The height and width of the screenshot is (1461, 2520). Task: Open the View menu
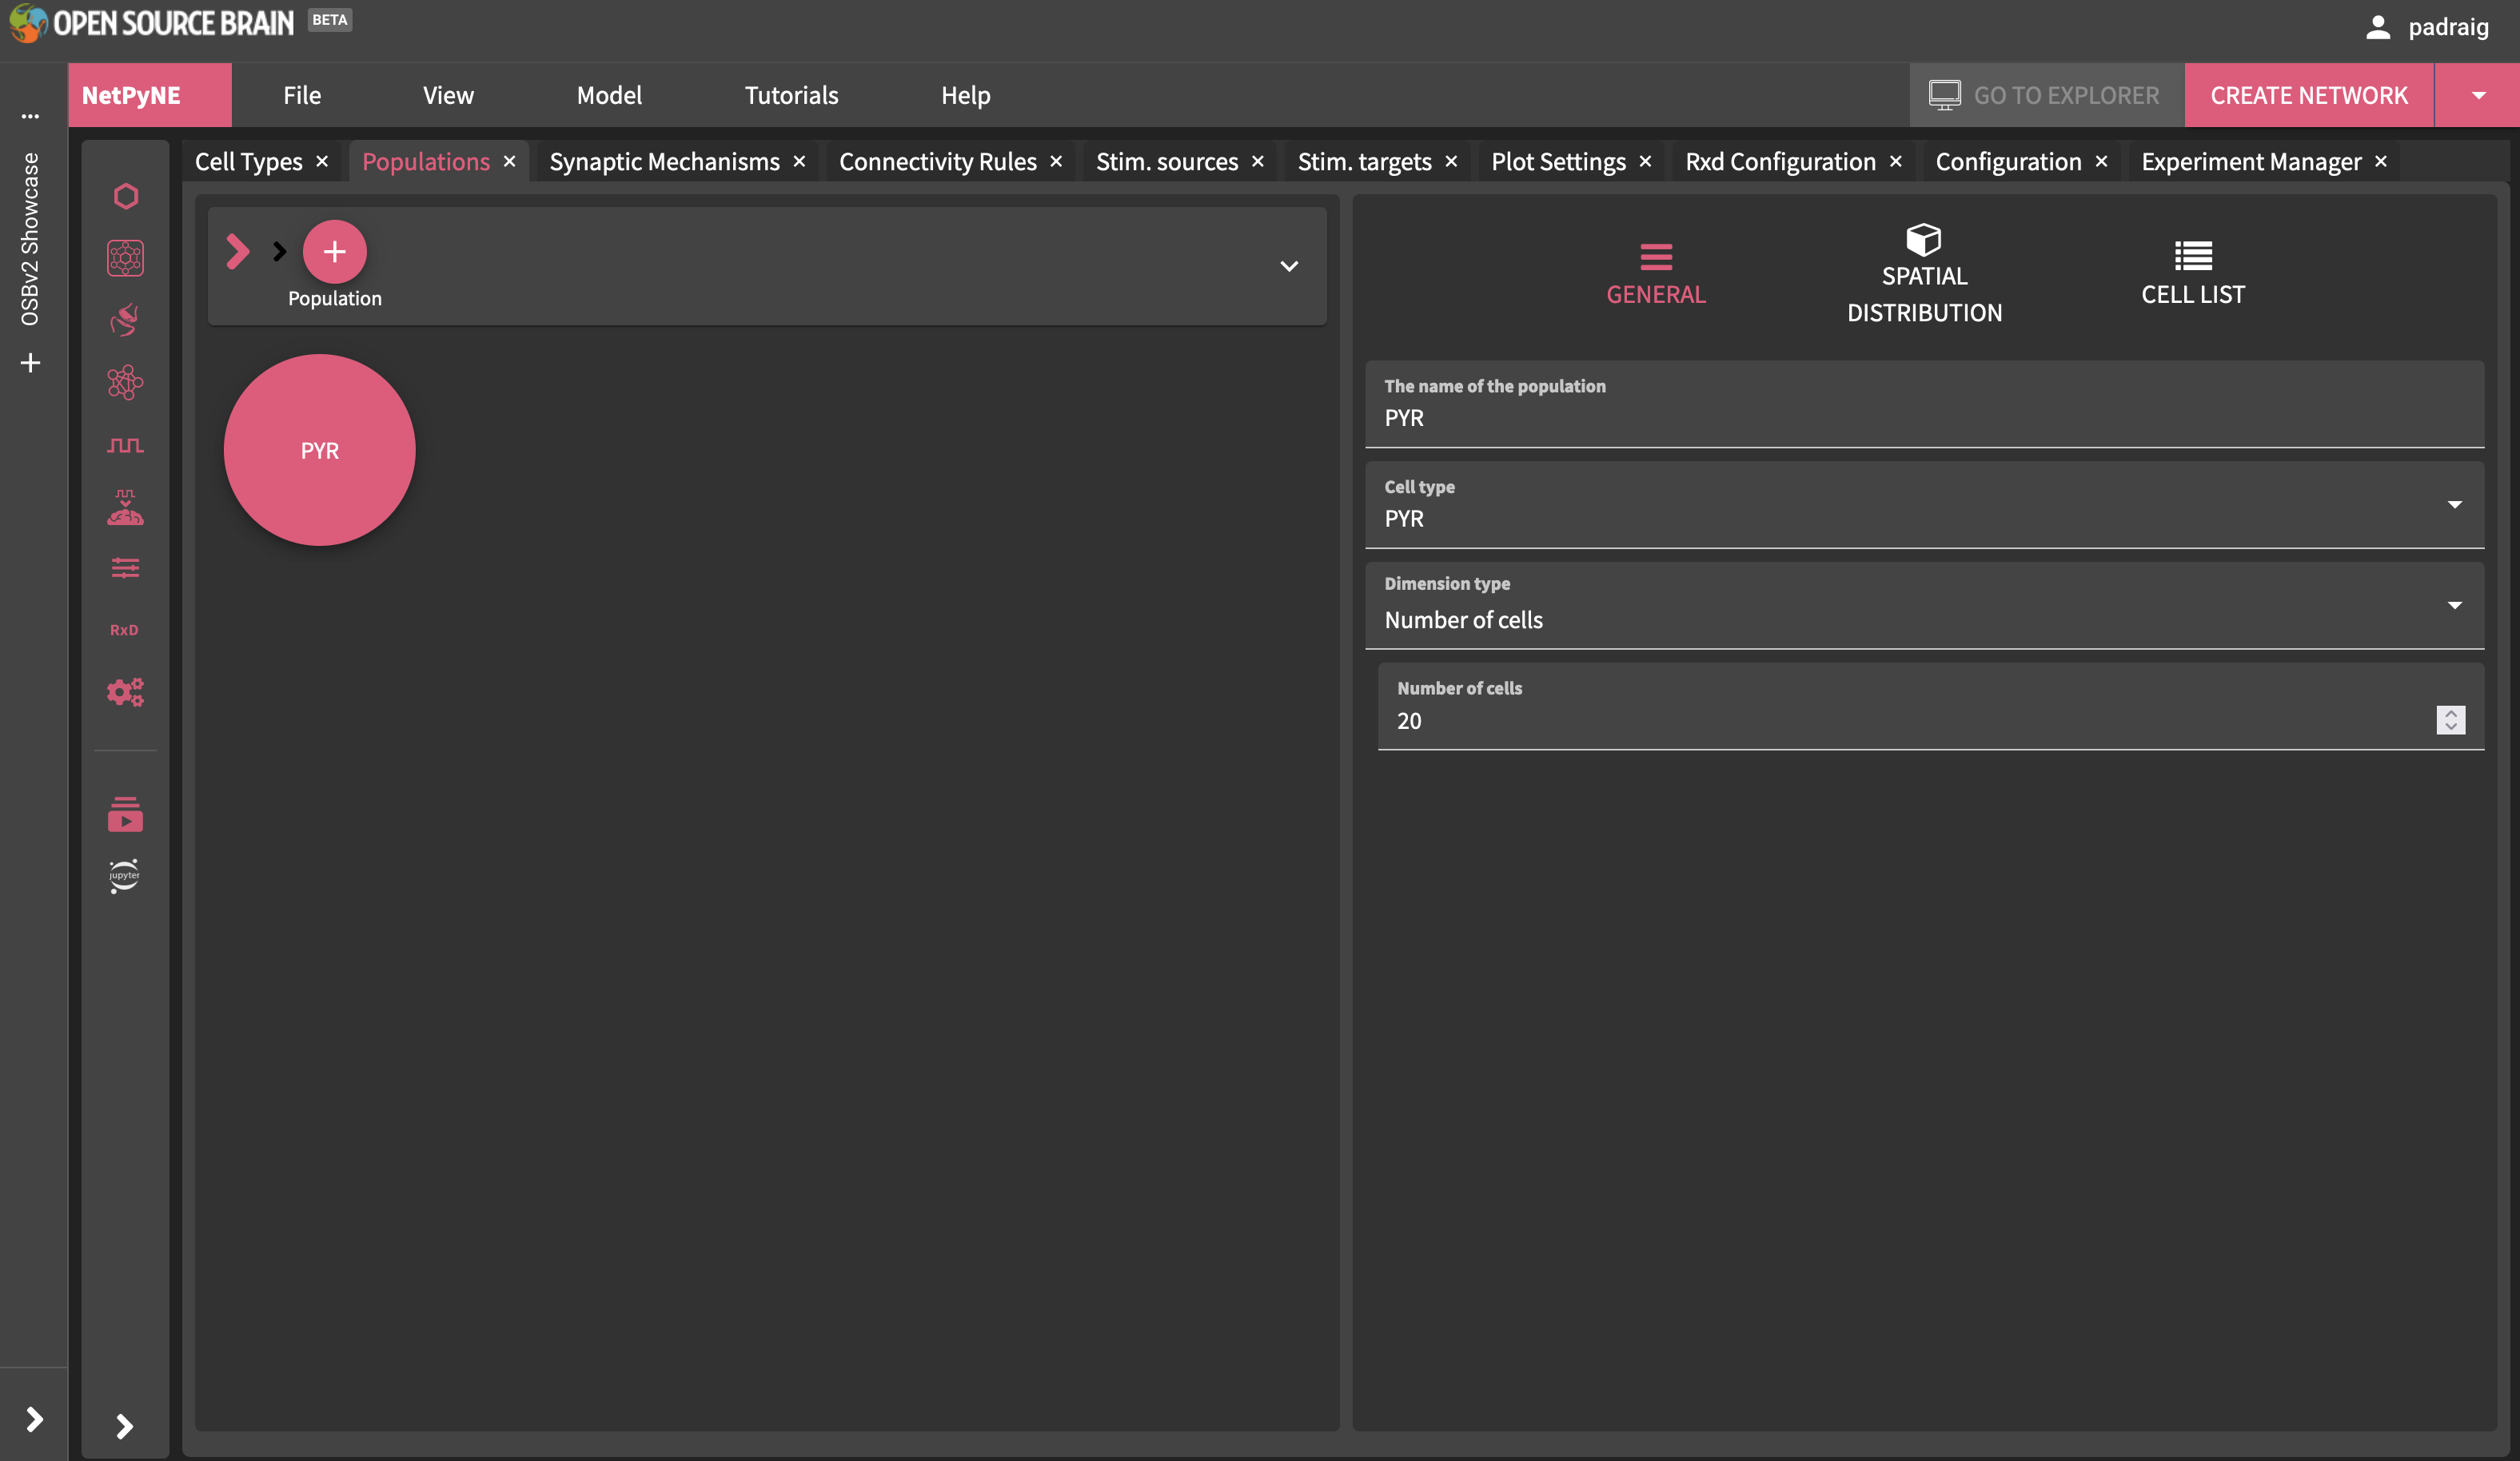(x=448, y=95)
